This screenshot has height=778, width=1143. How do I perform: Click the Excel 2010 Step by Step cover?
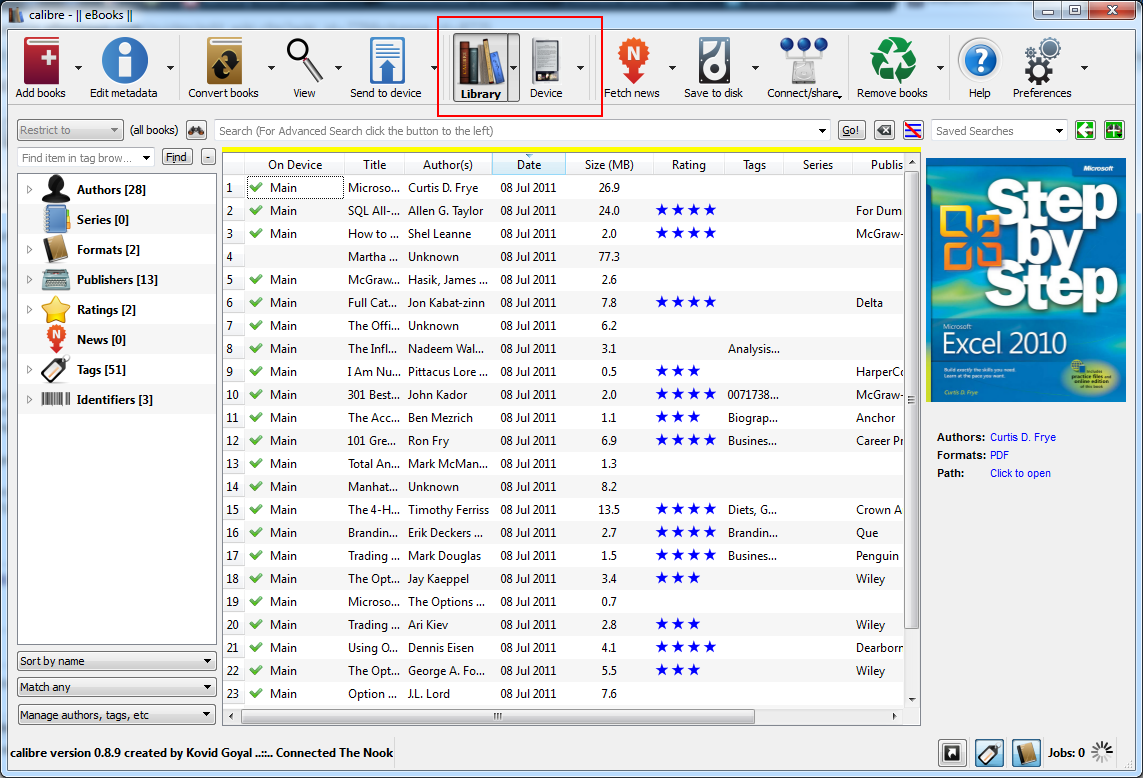(x=1026, y=280)
